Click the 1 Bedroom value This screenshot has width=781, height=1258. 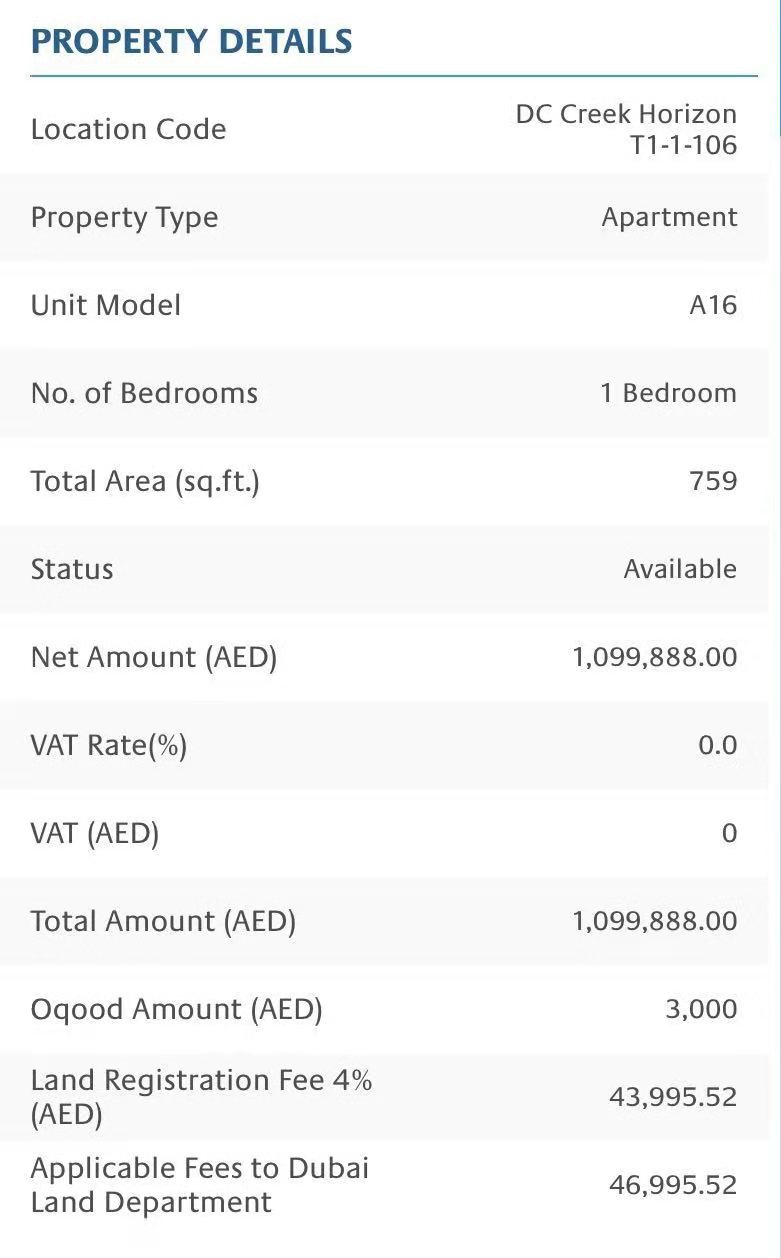pos(668,394)
